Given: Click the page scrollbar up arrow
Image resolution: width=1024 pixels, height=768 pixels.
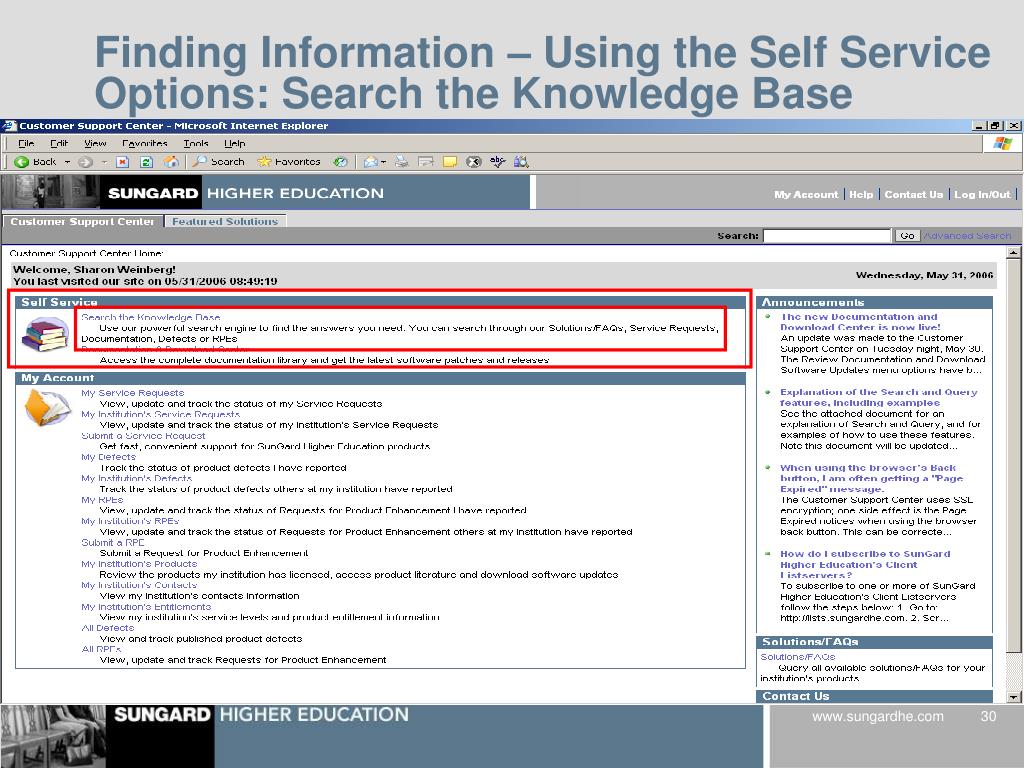Looking at the screenshot, I should [1014, 252].
